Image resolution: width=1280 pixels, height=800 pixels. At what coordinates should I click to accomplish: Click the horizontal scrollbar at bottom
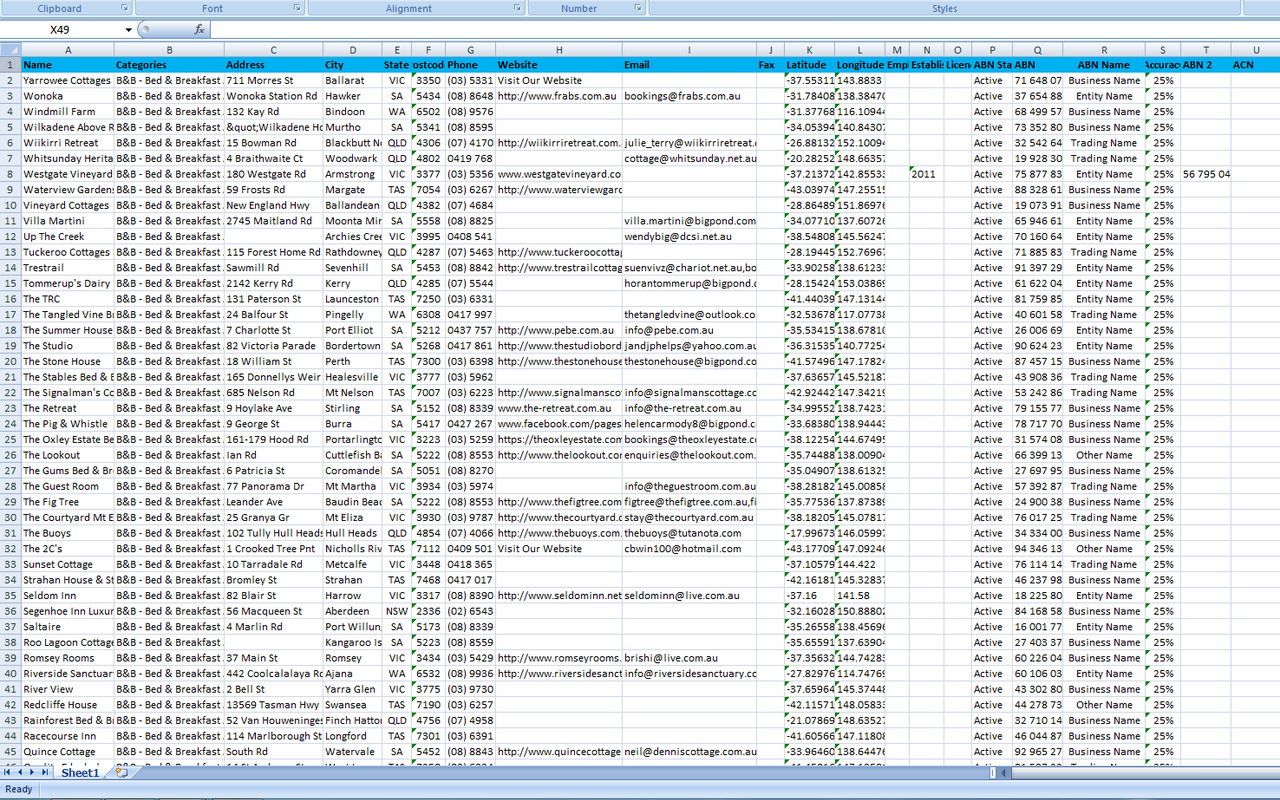pos(1130,773)
